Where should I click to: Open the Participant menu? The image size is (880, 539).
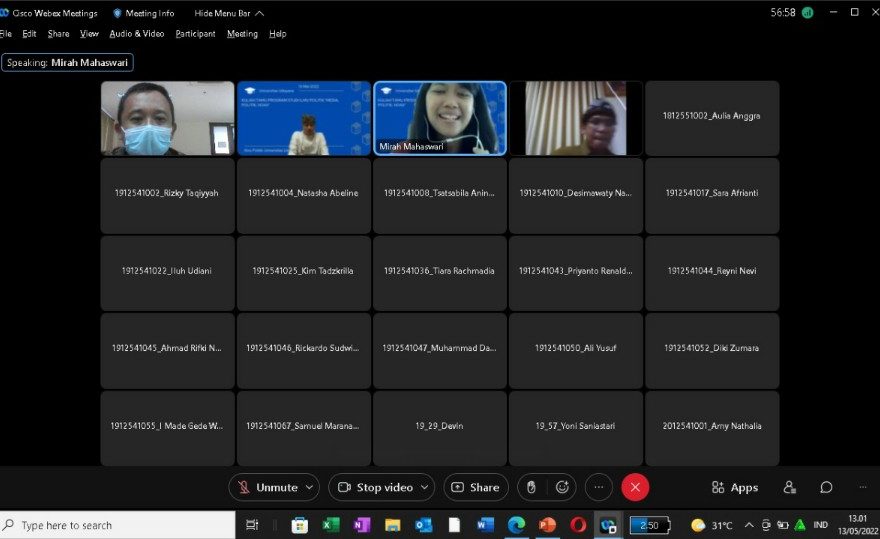(x=195, y=33)
